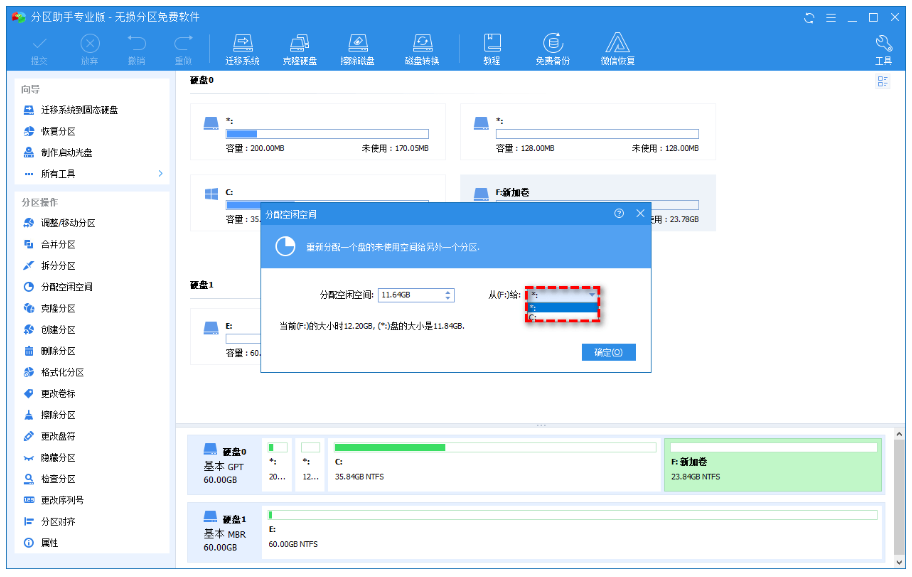Close the 分配空闲空间 dialog
This screenshot has width=912, height=577.
[x=640, y=213]
